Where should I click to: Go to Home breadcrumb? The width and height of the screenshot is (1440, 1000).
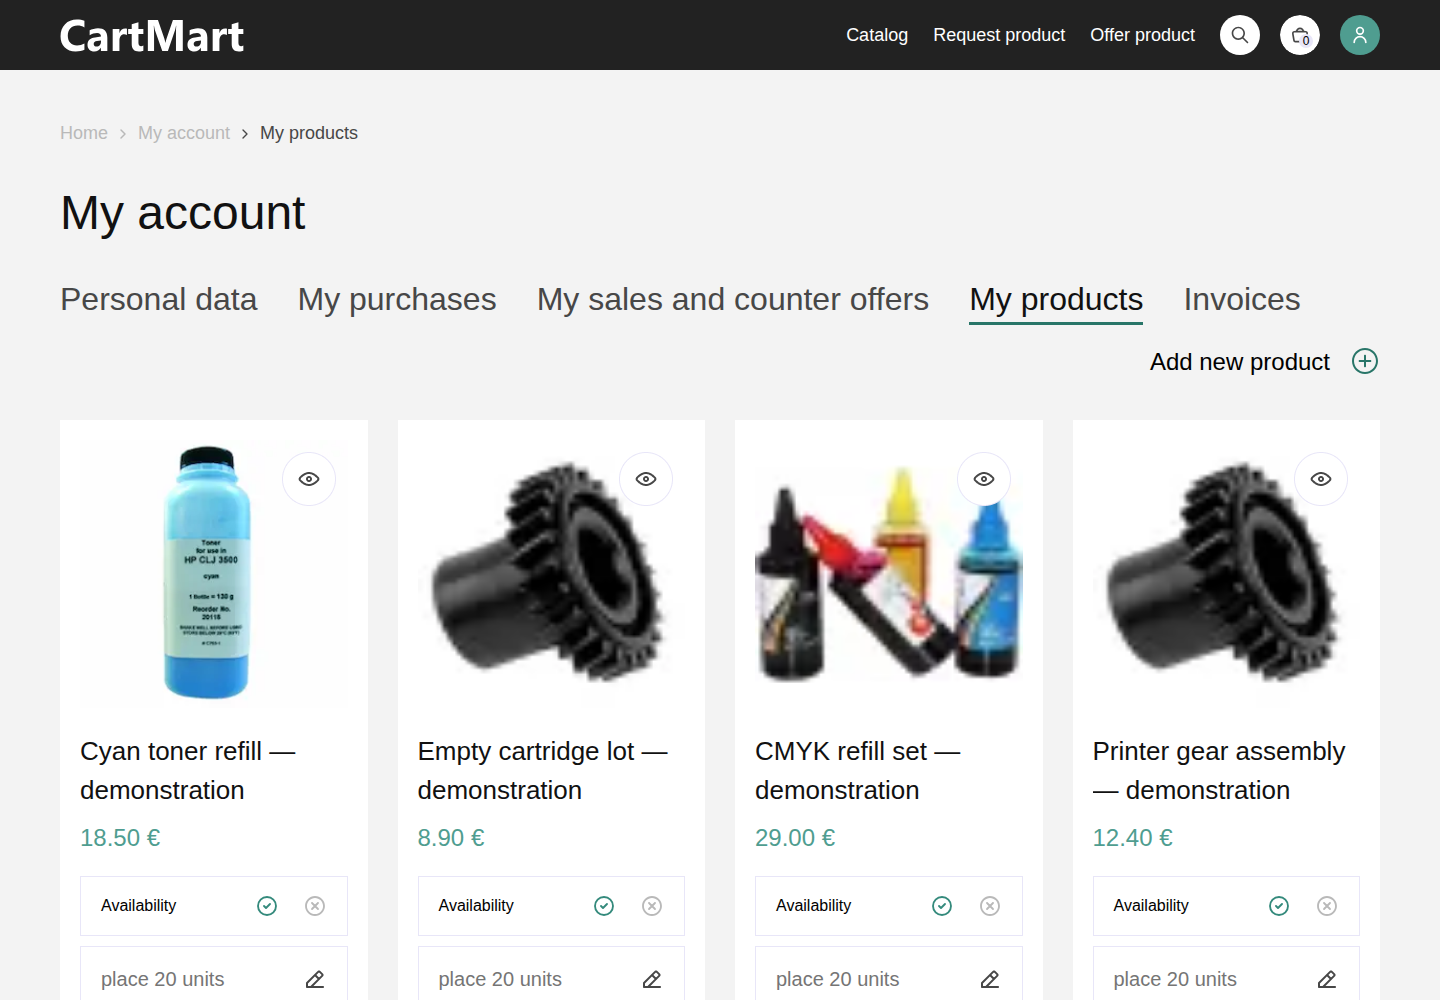point(84,133)
